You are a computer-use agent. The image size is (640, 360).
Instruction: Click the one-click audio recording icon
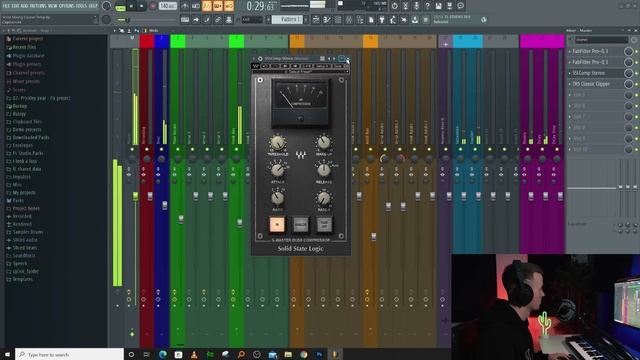click(x=416, y=6)
